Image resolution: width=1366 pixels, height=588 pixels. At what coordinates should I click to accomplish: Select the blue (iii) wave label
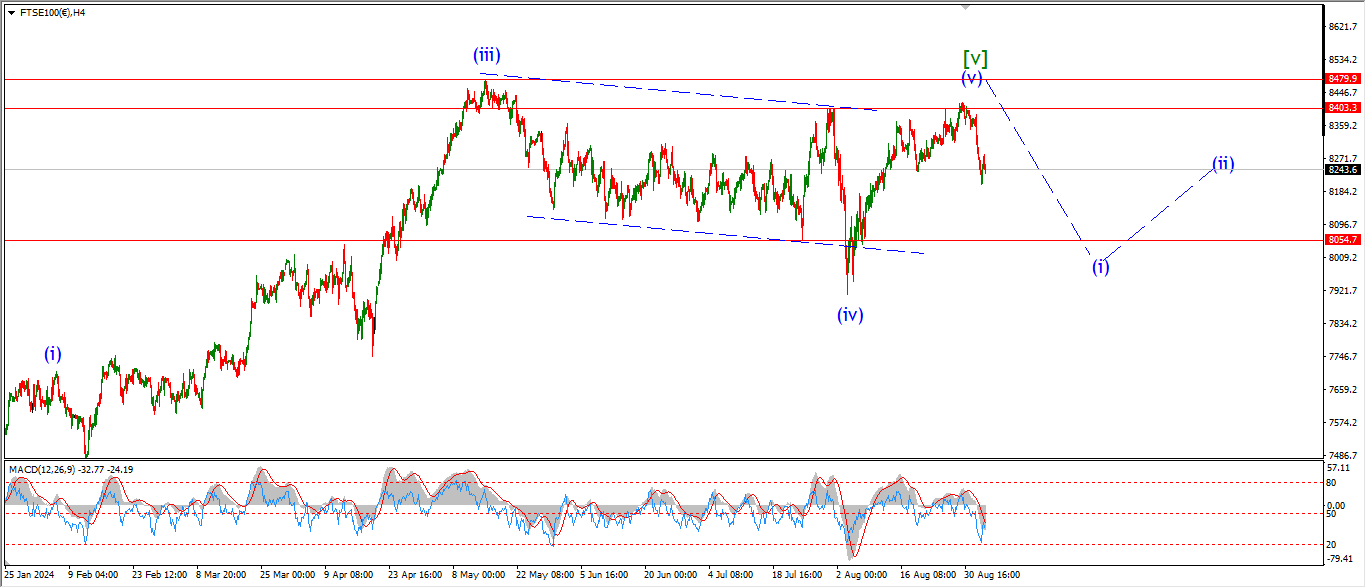487,56
